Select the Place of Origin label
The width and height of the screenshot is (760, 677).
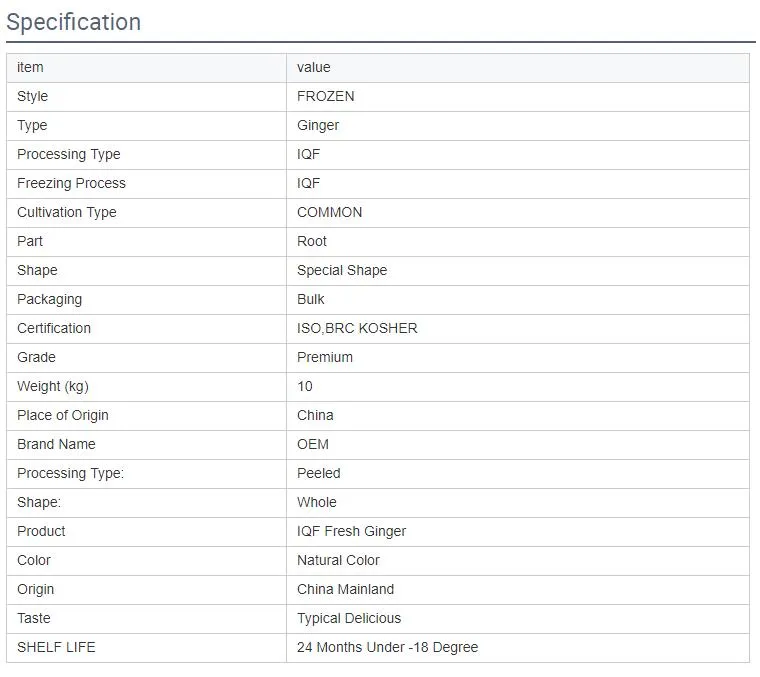[x=63, y=415]
